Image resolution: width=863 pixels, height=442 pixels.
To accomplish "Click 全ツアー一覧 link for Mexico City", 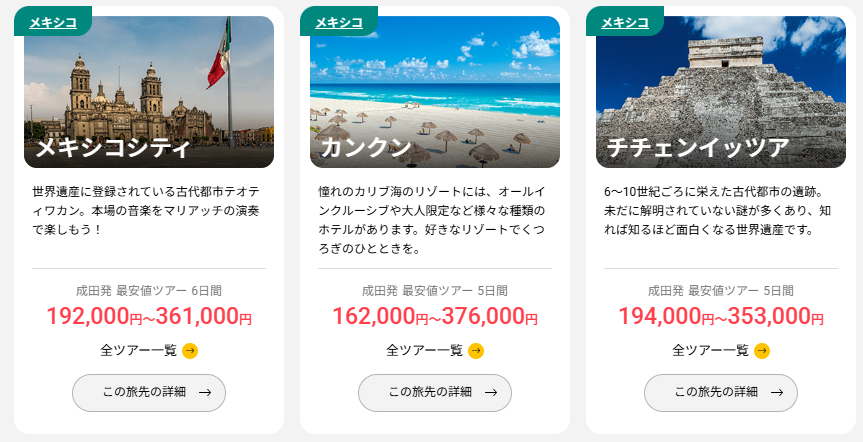I will click(139, 350).
